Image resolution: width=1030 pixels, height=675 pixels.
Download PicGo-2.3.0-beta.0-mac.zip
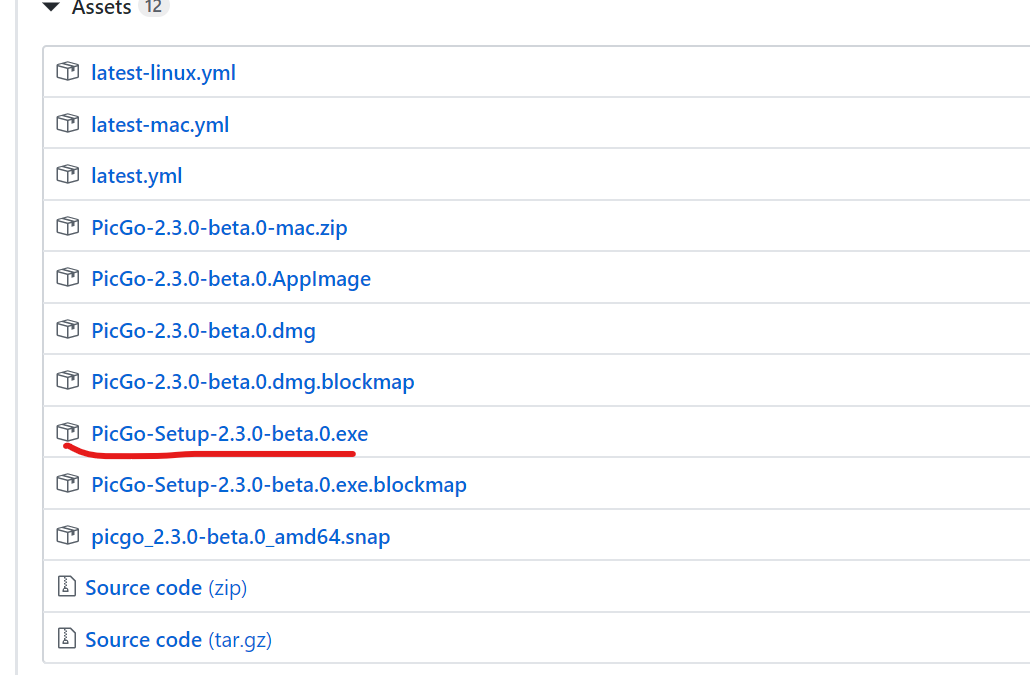pos(219,227)
